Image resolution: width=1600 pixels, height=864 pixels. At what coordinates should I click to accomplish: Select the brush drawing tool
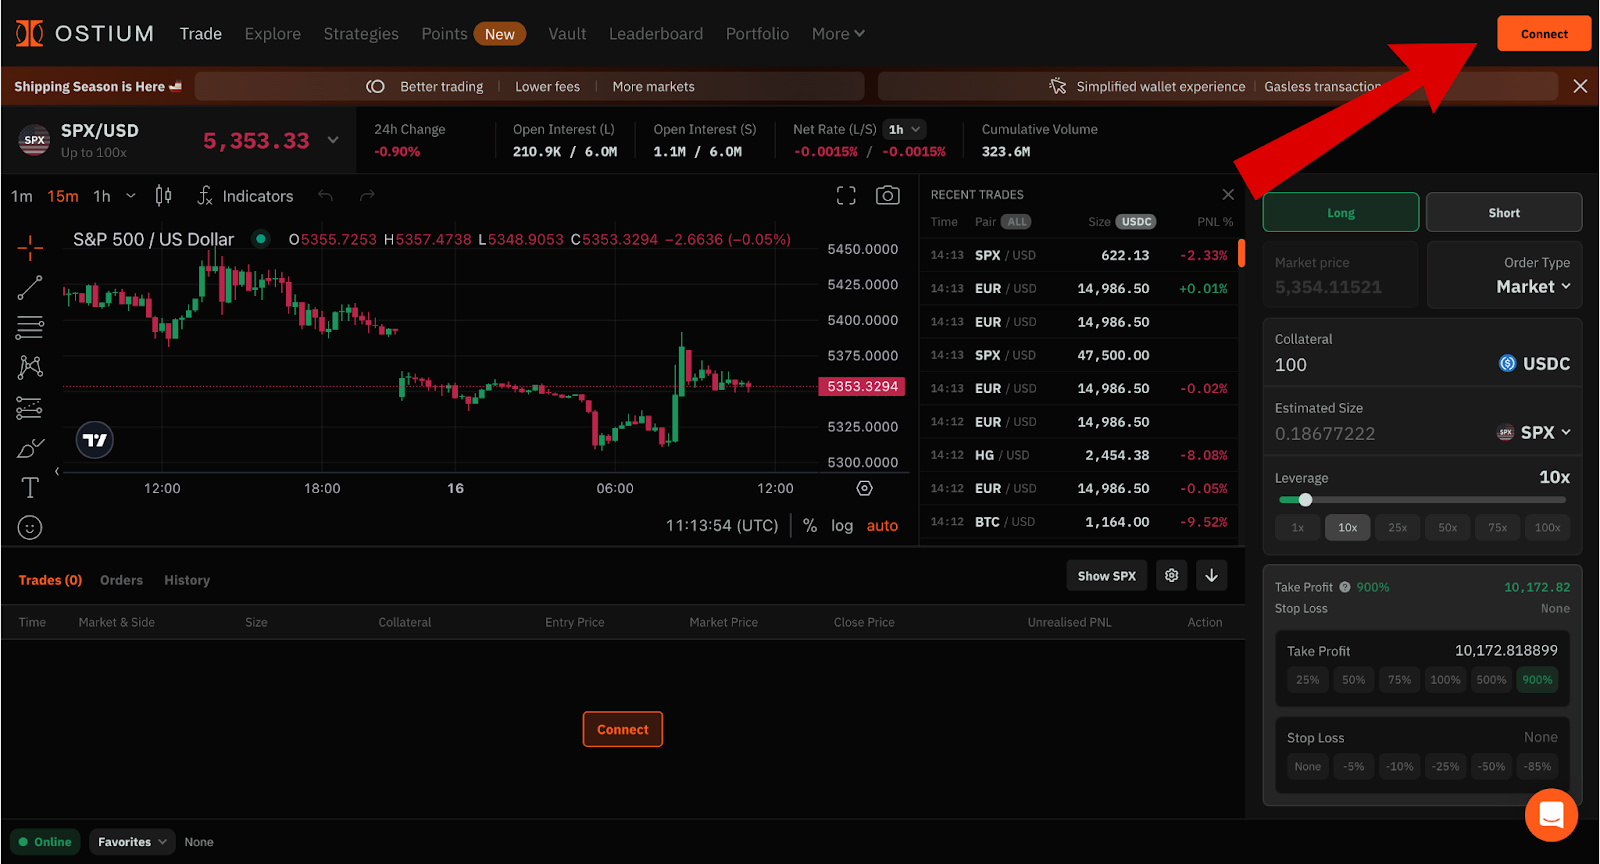pos(30,448)
